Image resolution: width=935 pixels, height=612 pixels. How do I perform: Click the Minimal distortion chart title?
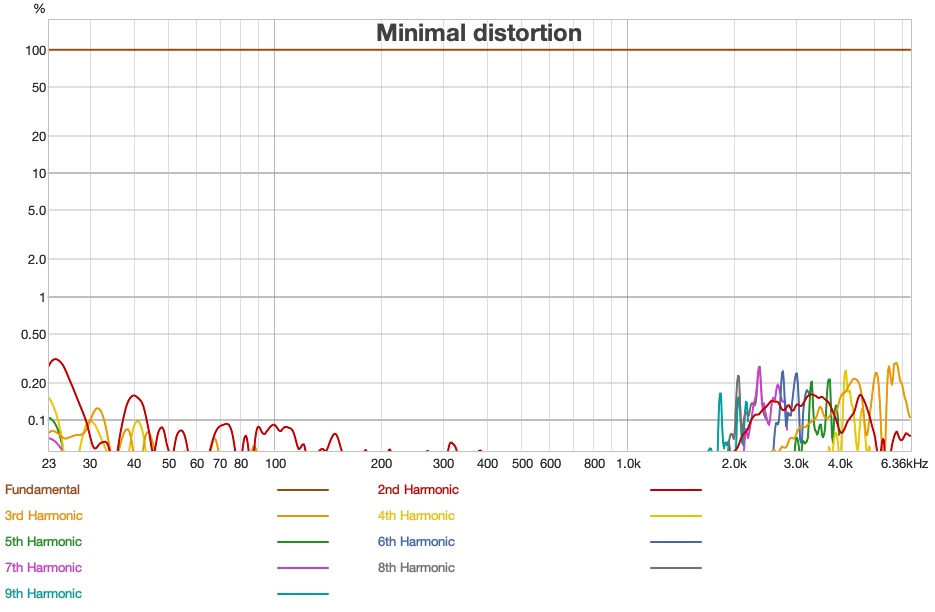pos(478,33)
